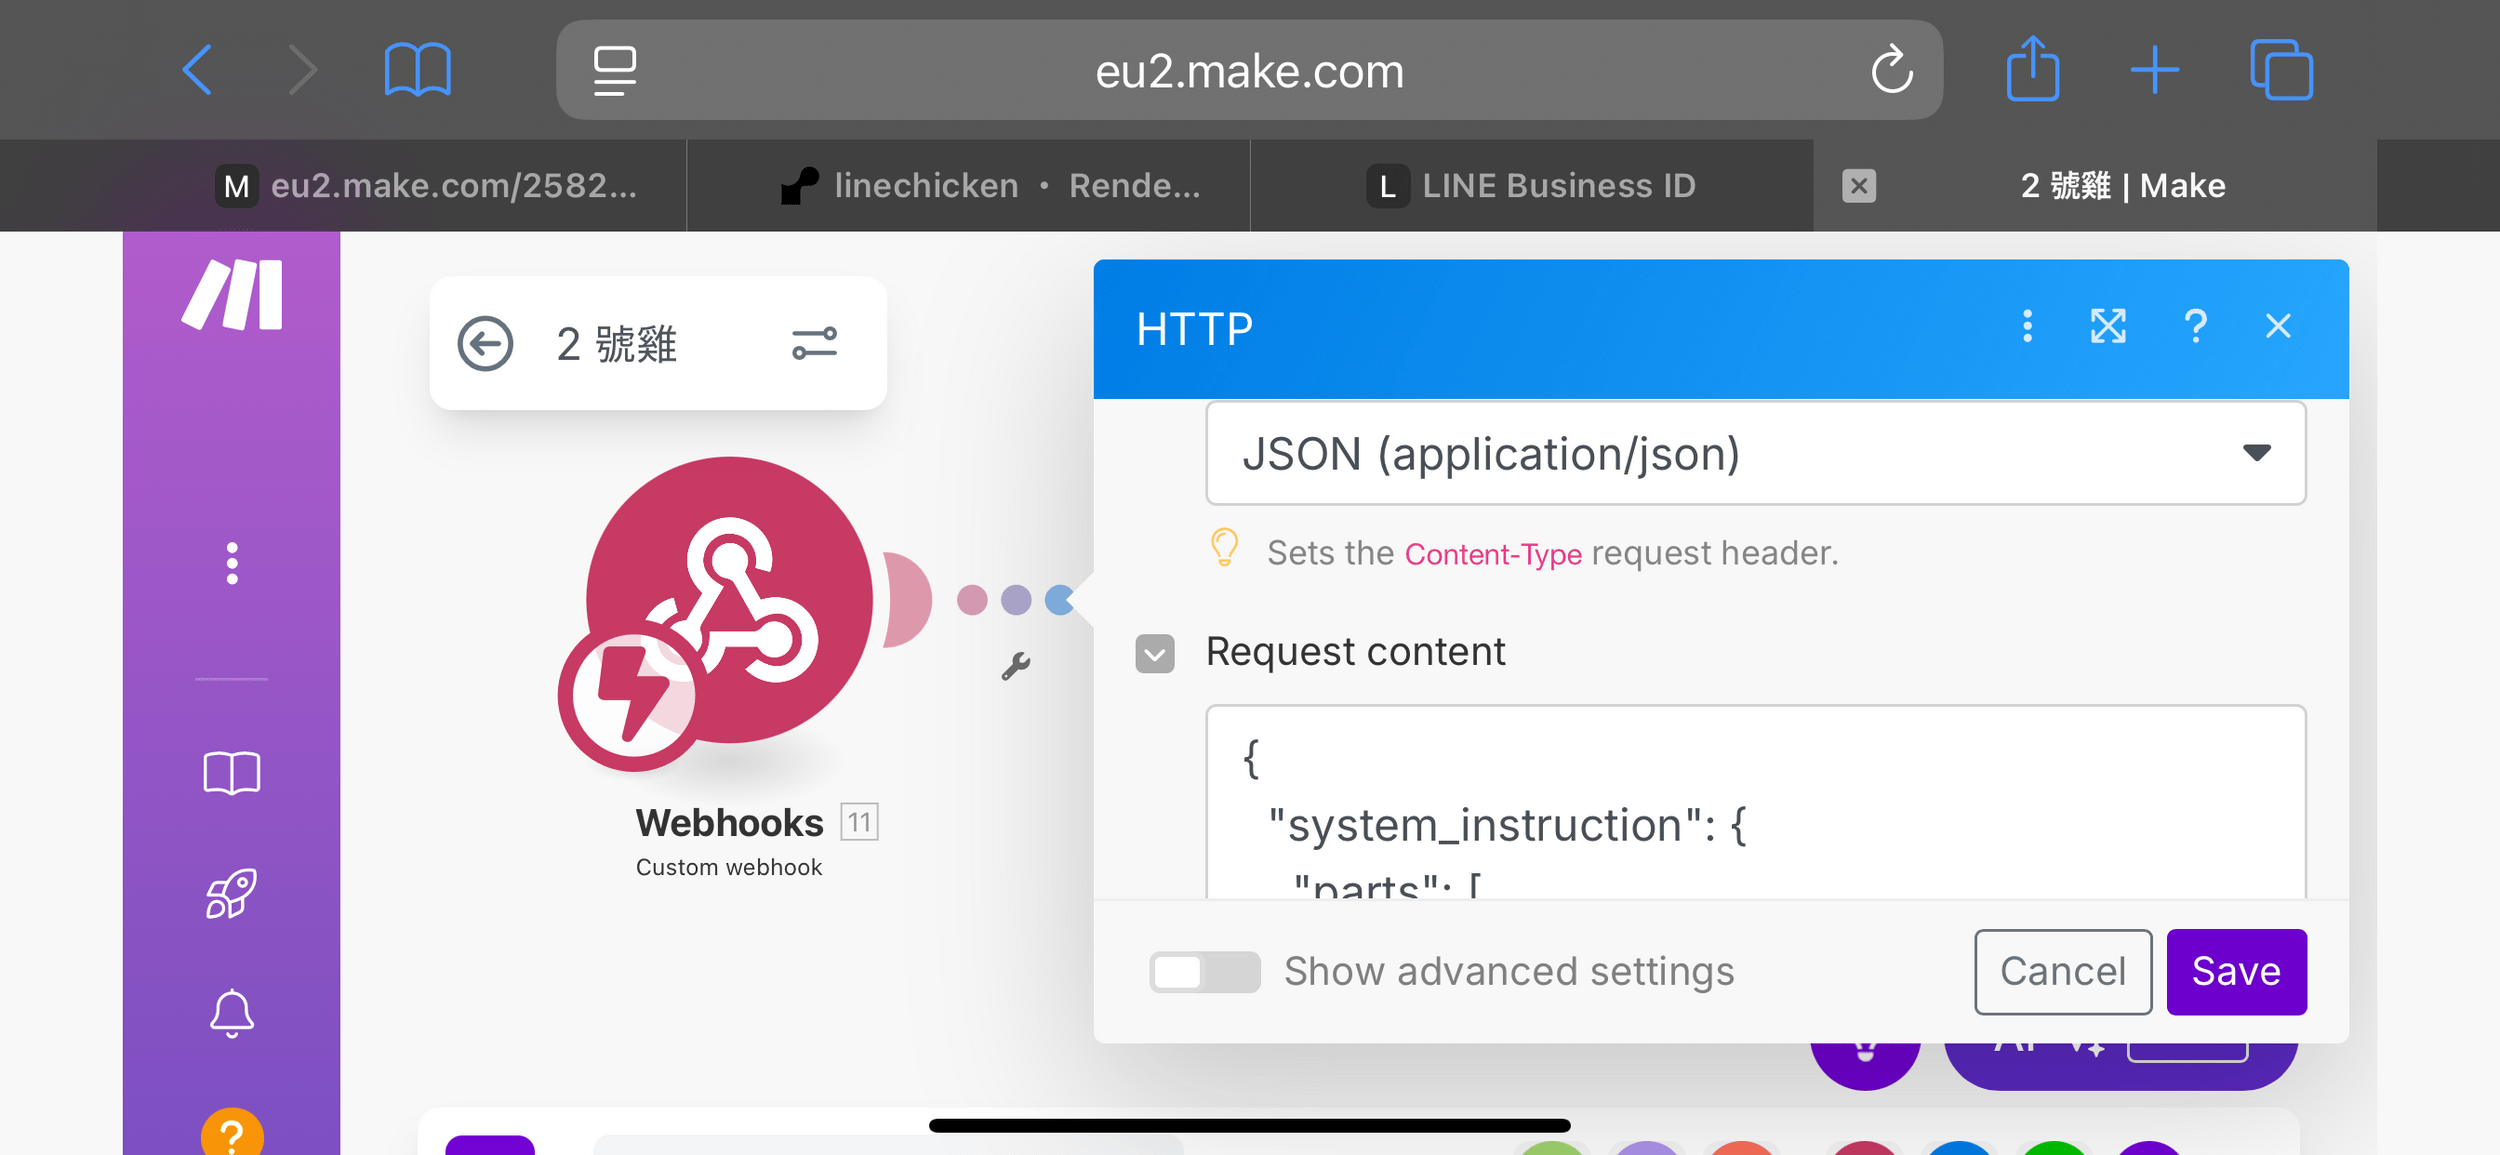This screenshot has height=1155, width=2500.
Task: Click the Make logo in sidebar
Action: coord(232,295)
